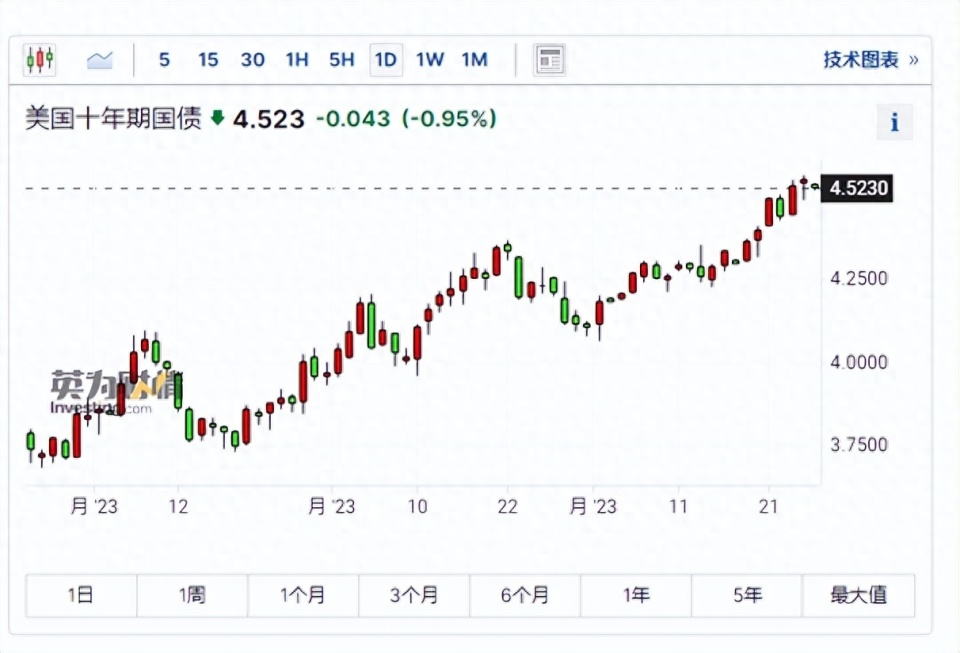
Task: Click the 4.5230 price label
Action: [858, 188]
